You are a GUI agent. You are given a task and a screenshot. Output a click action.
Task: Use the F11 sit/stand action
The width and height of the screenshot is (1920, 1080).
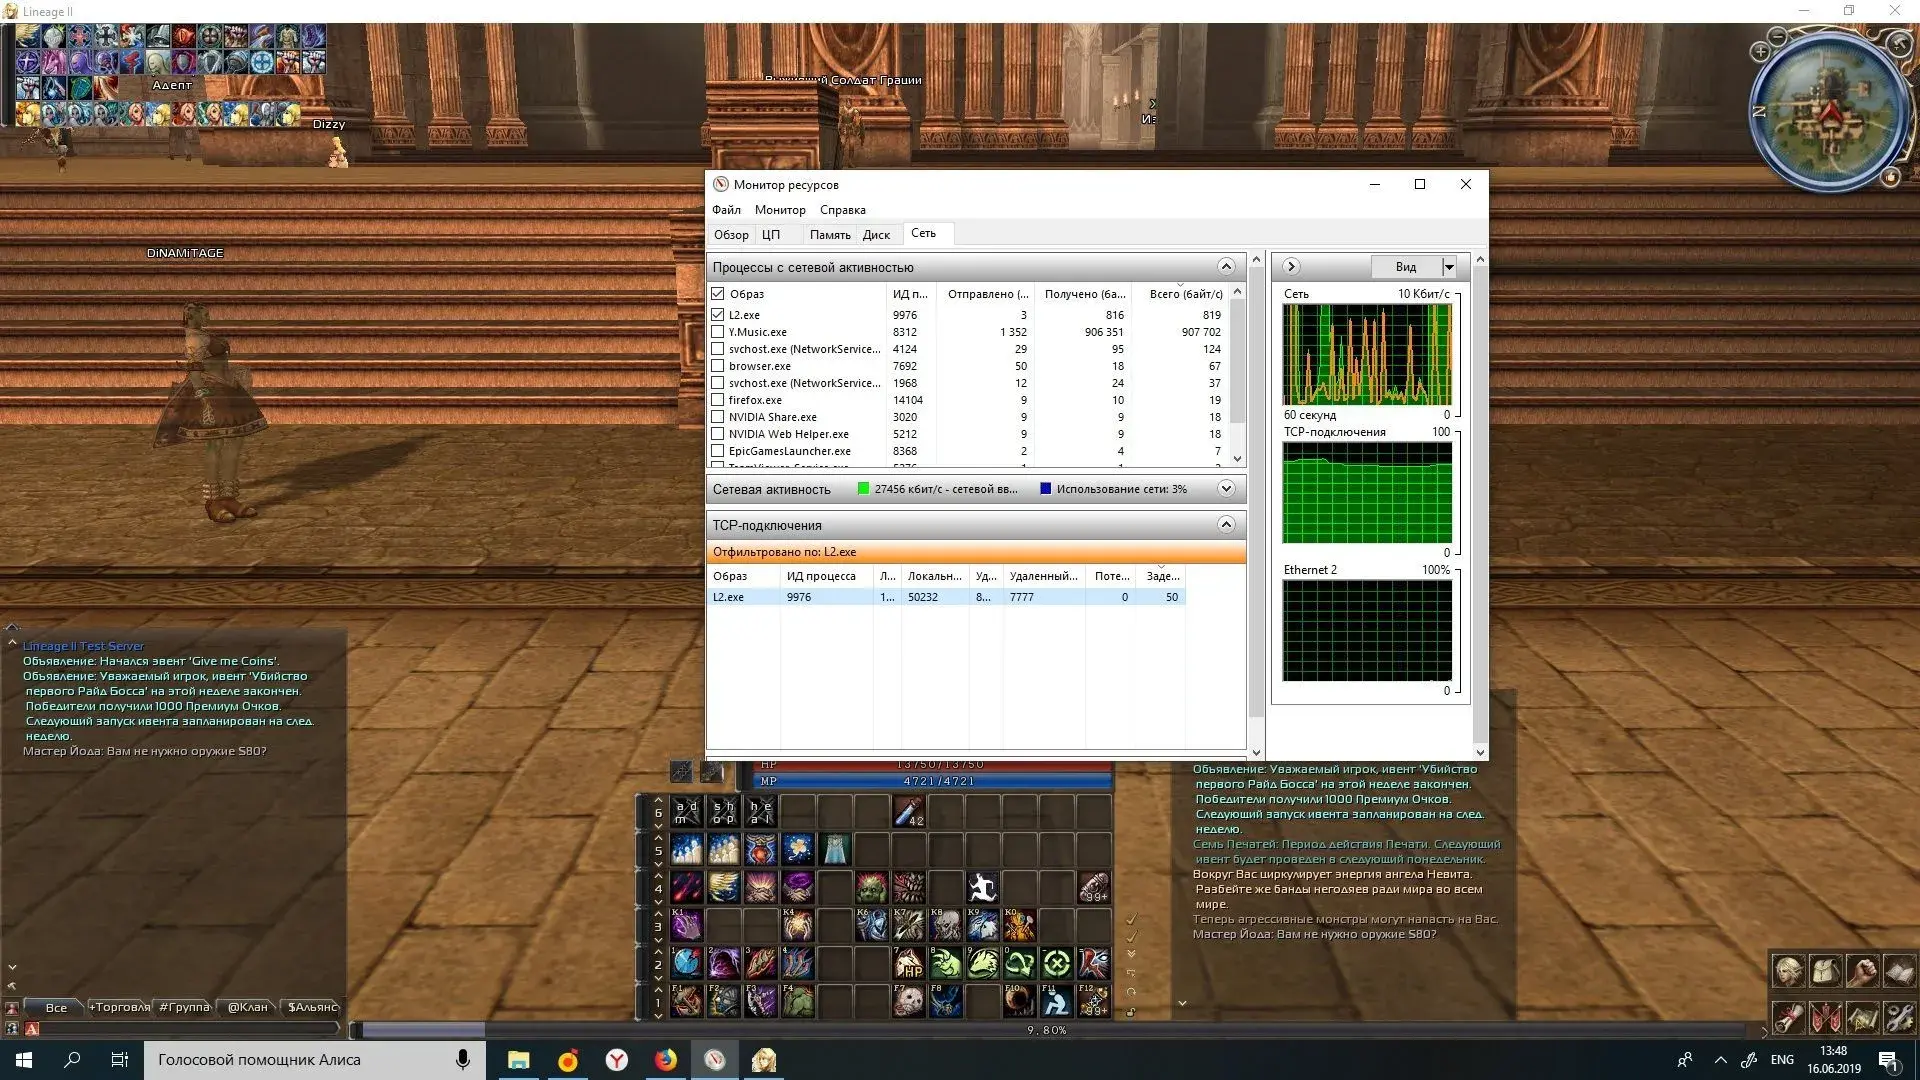coord(1056,1000)
